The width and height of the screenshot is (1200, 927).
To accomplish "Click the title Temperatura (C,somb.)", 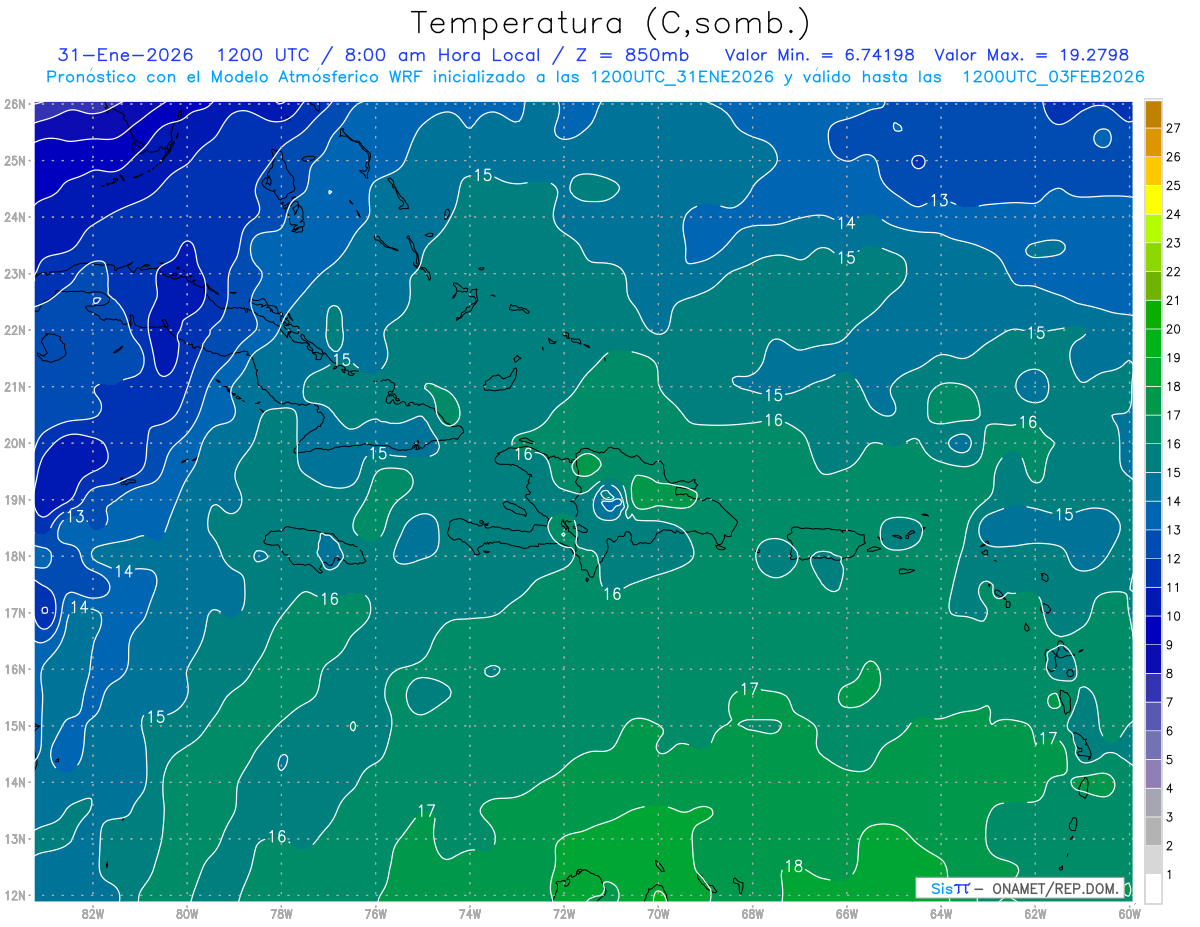I will [x=611, y=23].
